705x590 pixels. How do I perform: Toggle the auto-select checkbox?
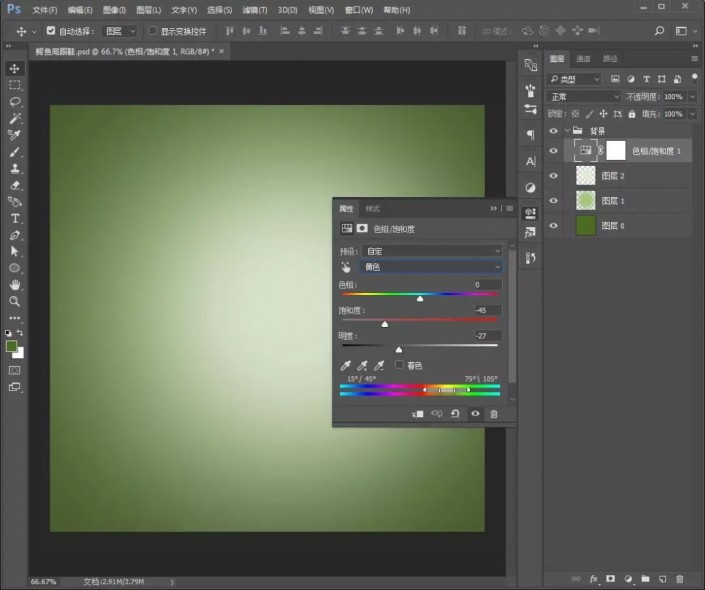[51, 31]
